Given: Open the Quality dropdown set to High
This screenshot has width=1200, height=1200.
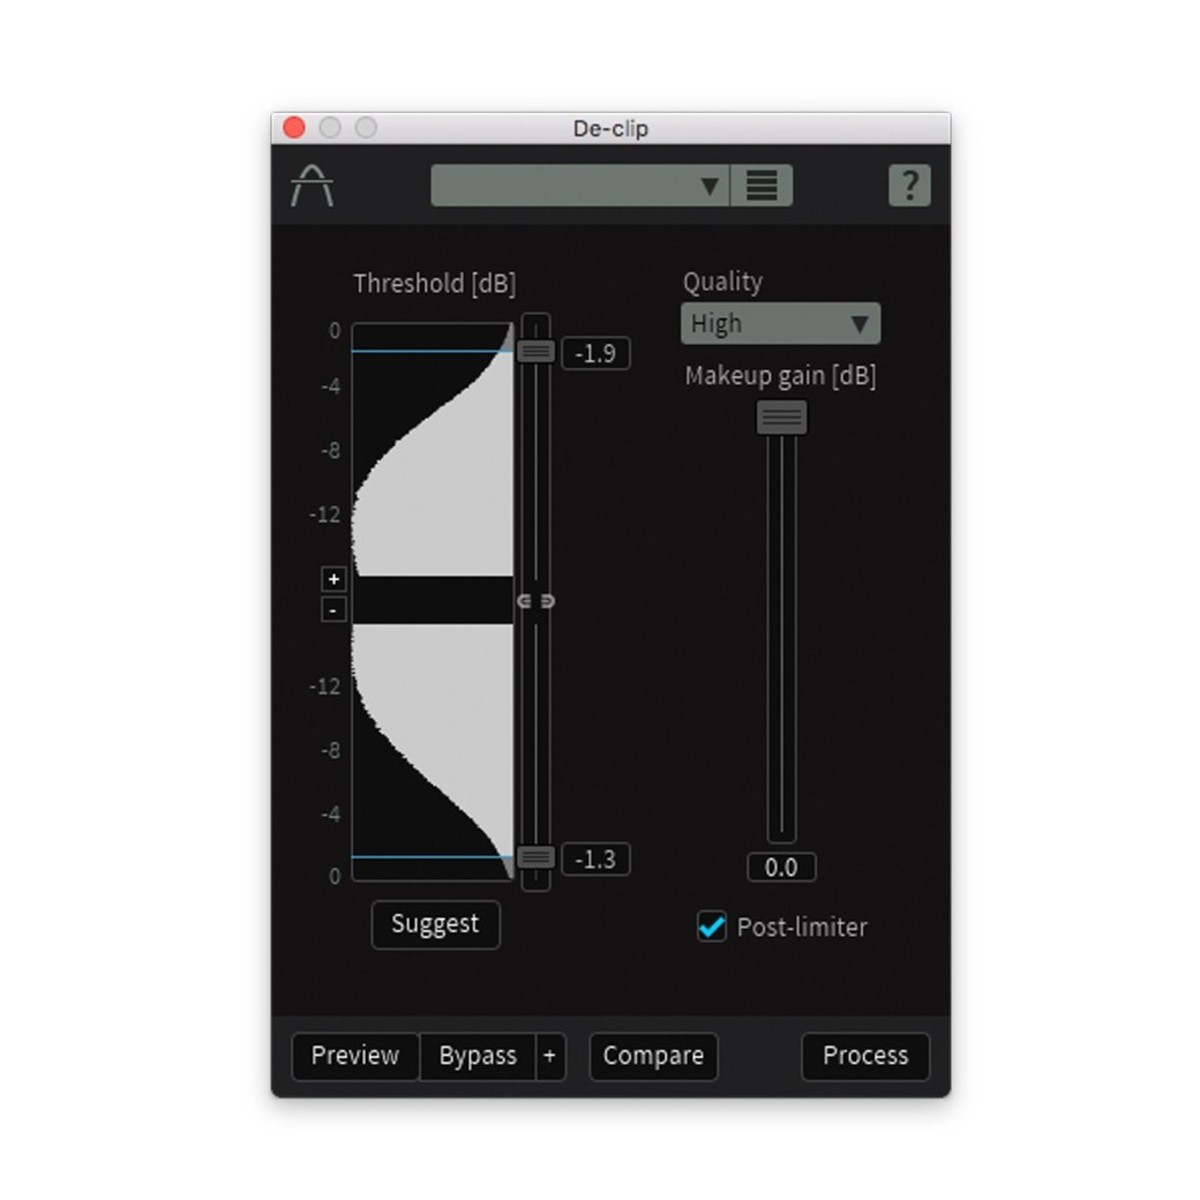Looking at the screenshot, I should pos(780,324).
